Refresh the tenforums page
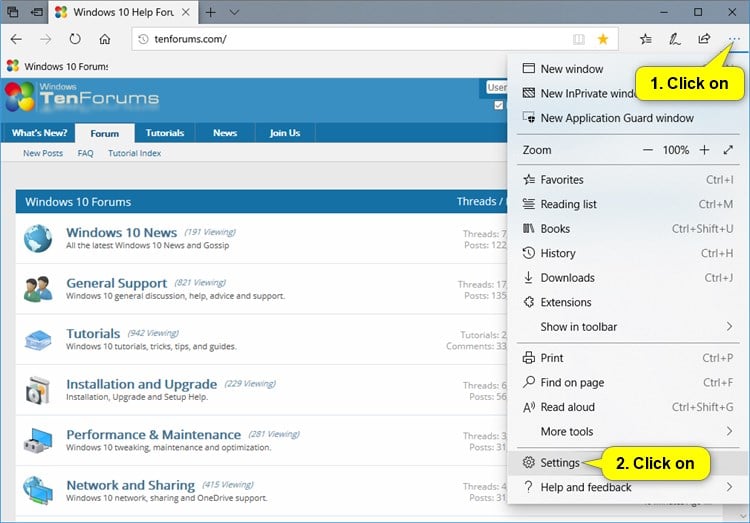This screenshot has width=750, height=523. click(75, 39)
